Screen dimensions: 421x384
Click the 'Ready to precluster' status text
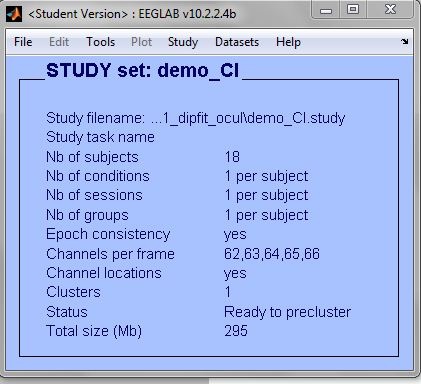click(287, 312)
